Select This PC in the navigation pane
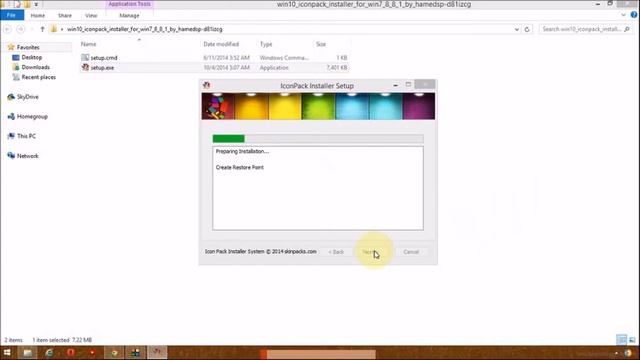The width and height of the screenshot is (640, 360). click(x=26, y=136)
